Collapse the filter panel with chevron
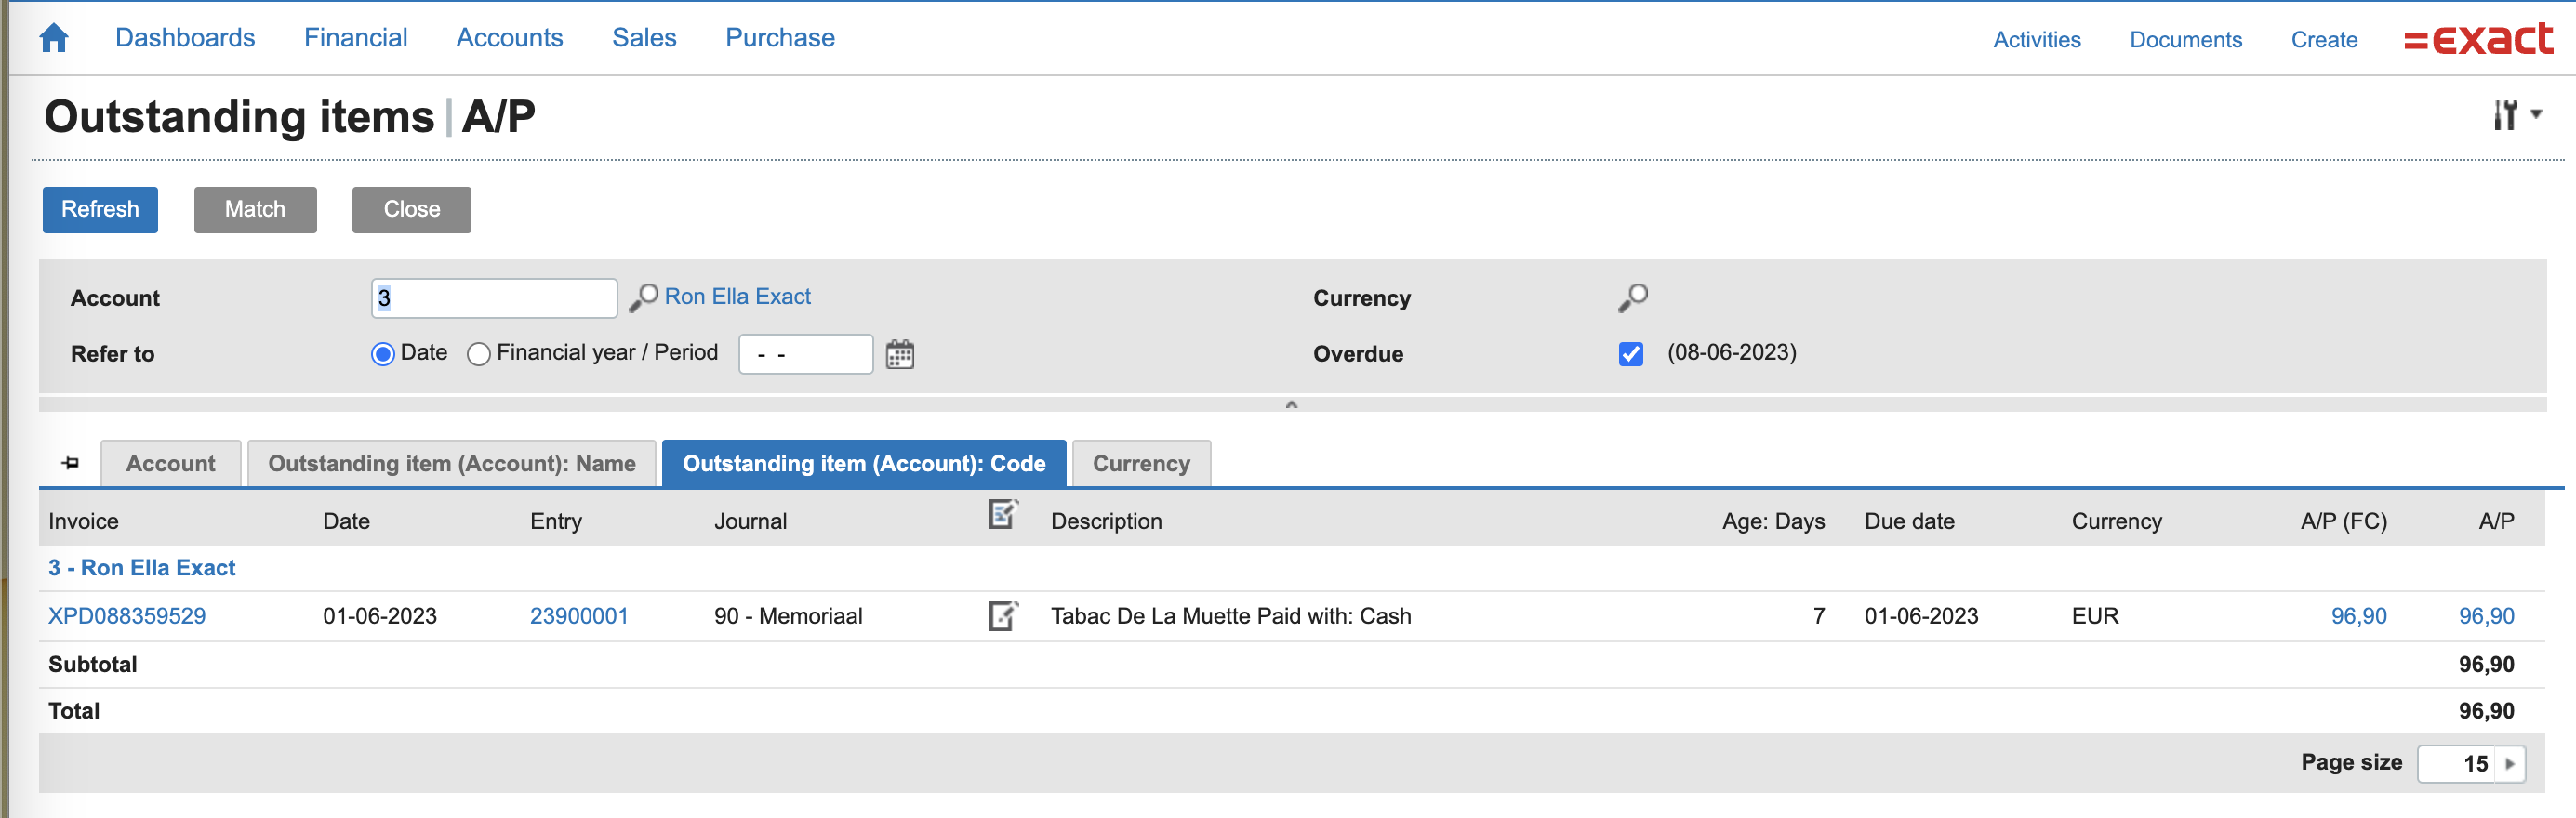This screenshot has width=2576, height=818. tap(1291, 404)
